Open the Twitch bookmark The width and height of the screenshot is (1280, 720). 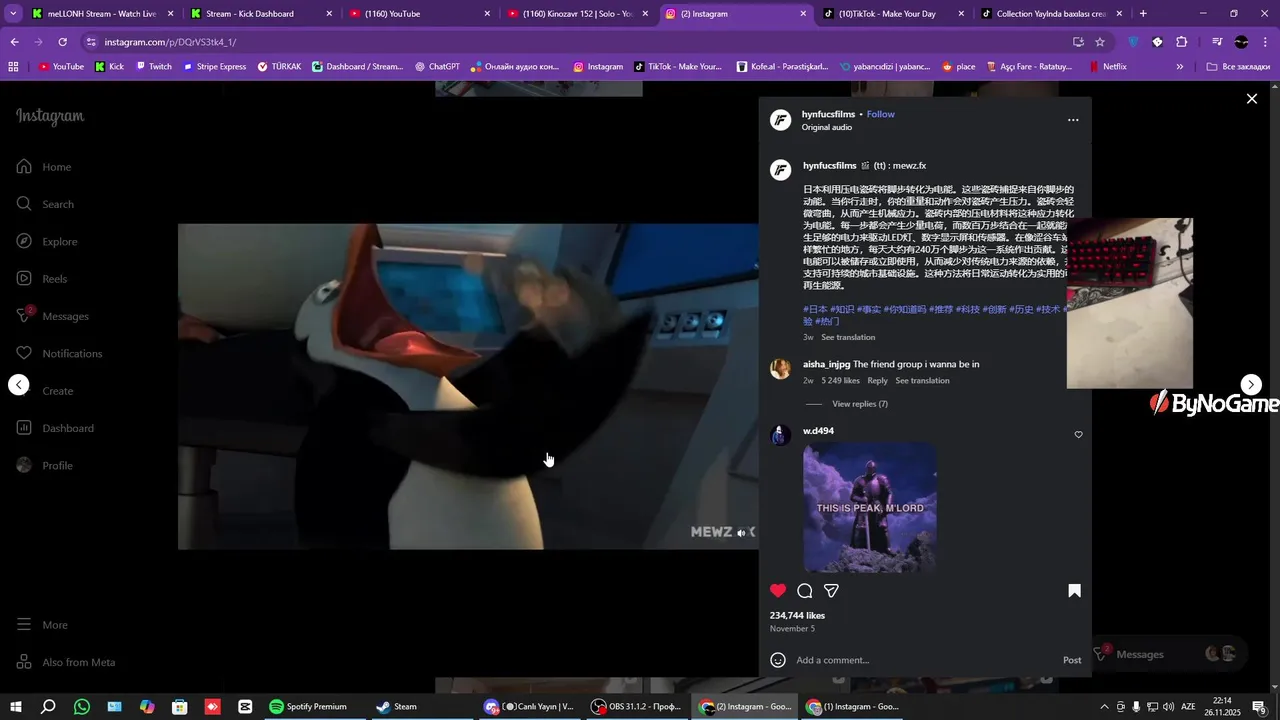153,67
